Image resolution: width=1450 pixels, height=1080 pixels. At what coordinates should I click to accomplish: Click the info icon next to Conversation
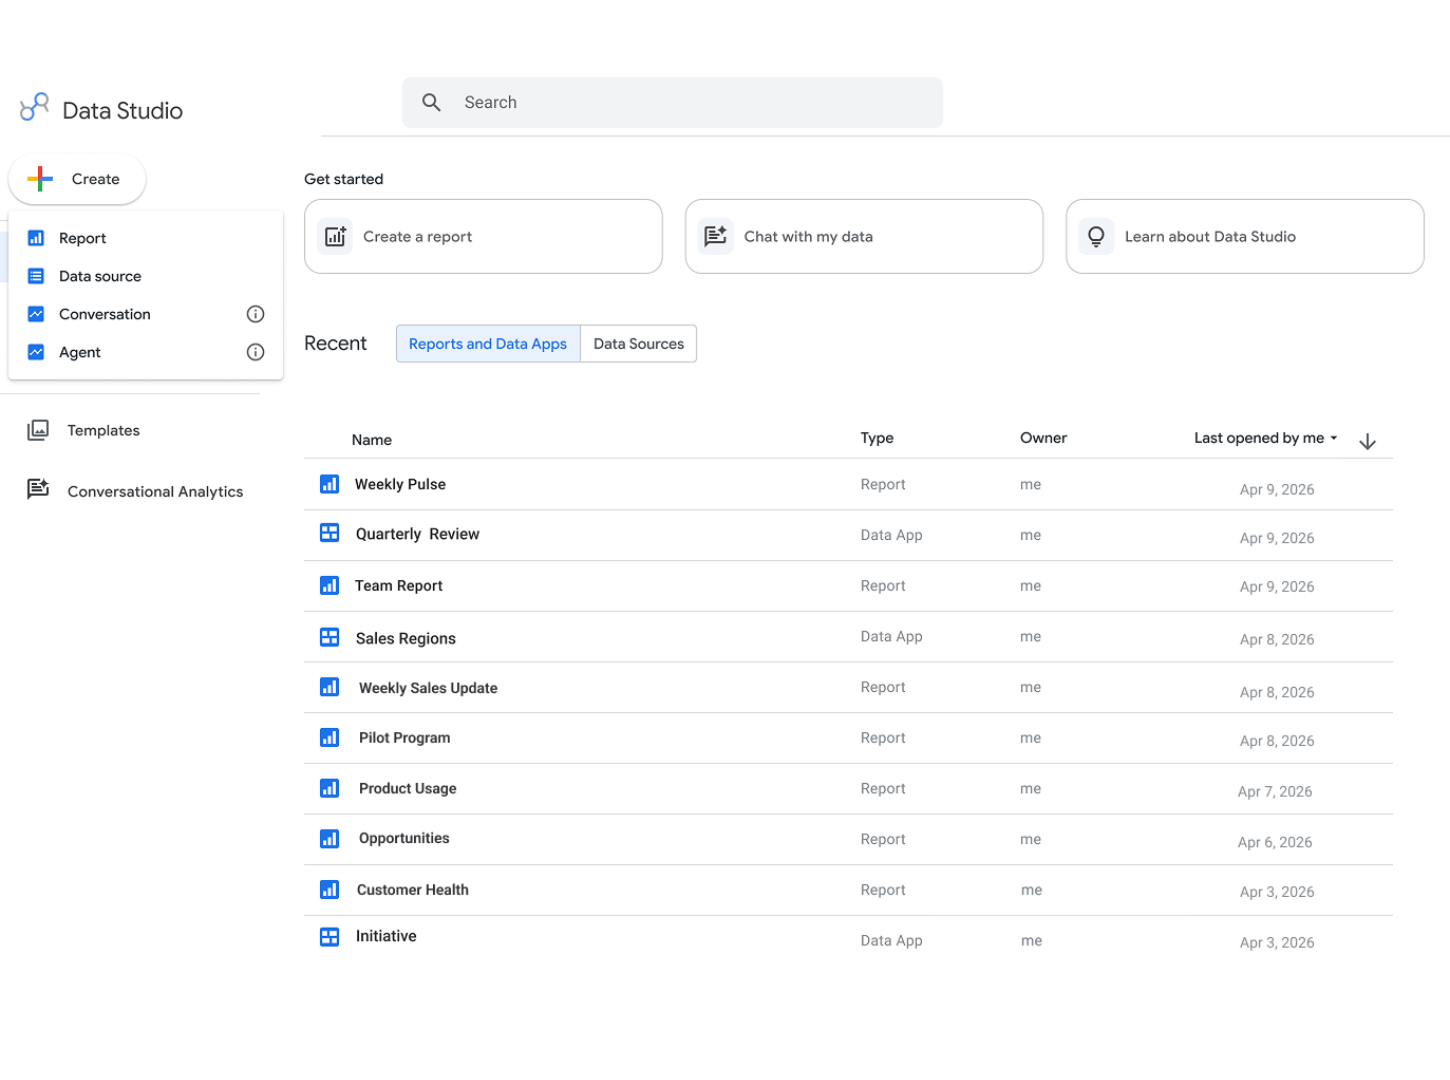coord(255,314)
